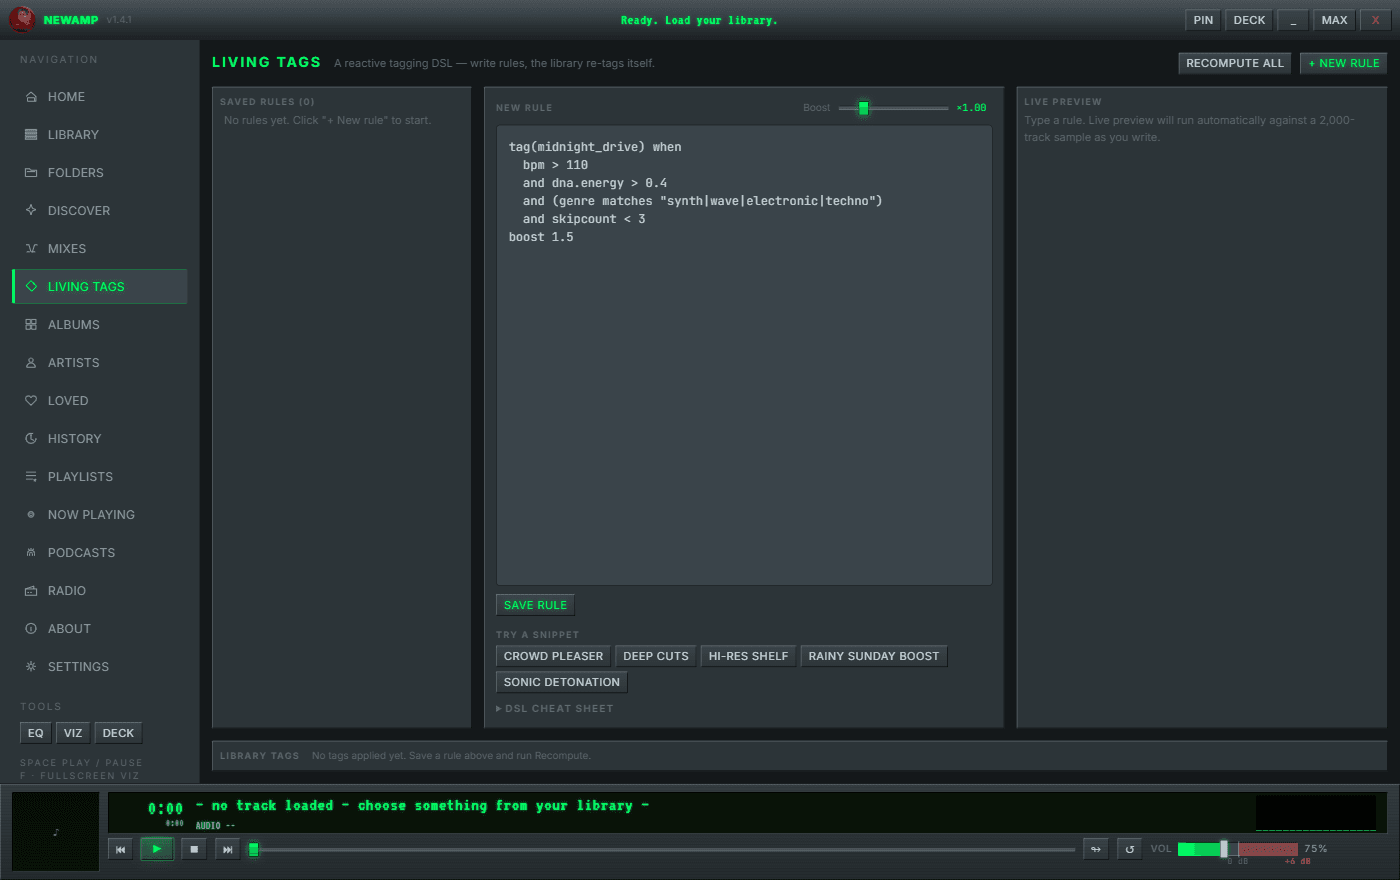The width and height of the screenshot is (1400, 880).
Task: Pin the window with the PIN button
Action: coord(1203,20)
